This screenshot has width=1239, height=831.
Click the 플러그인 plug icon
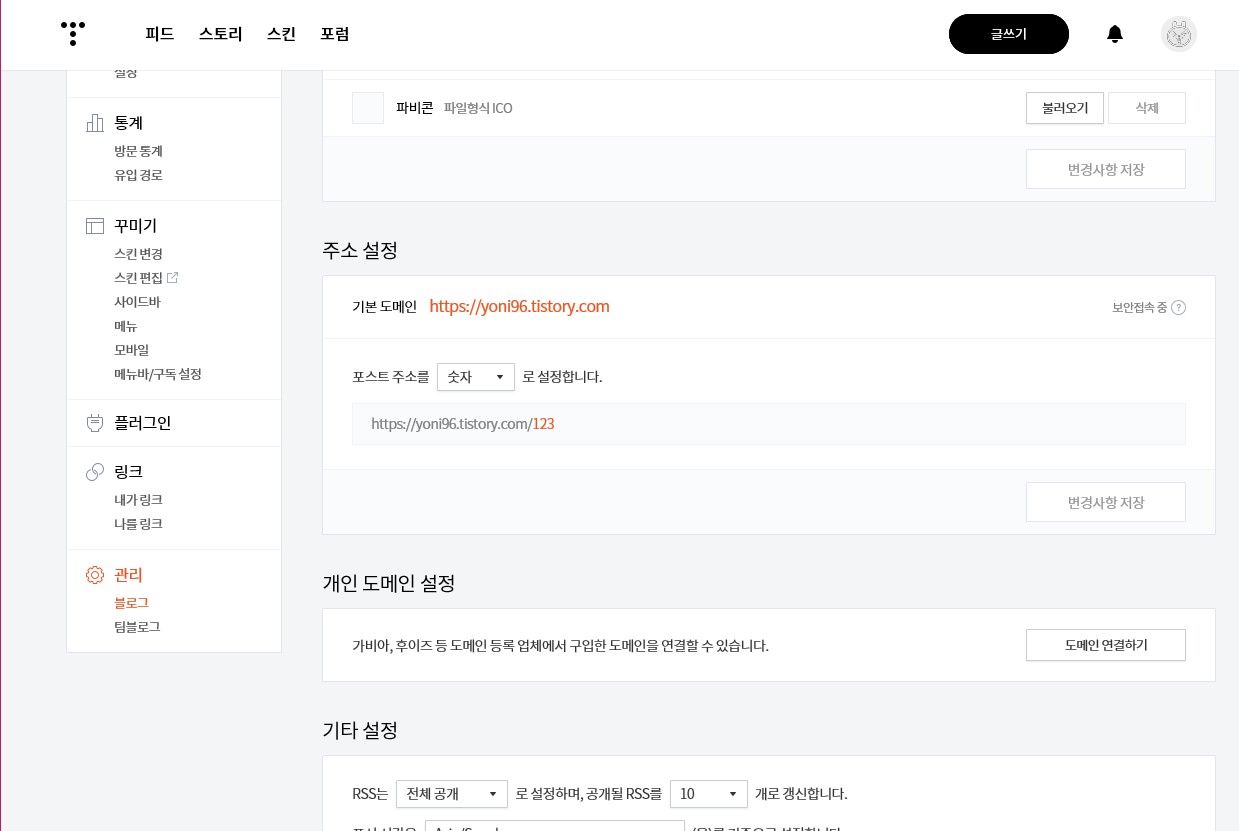point(95,423)
